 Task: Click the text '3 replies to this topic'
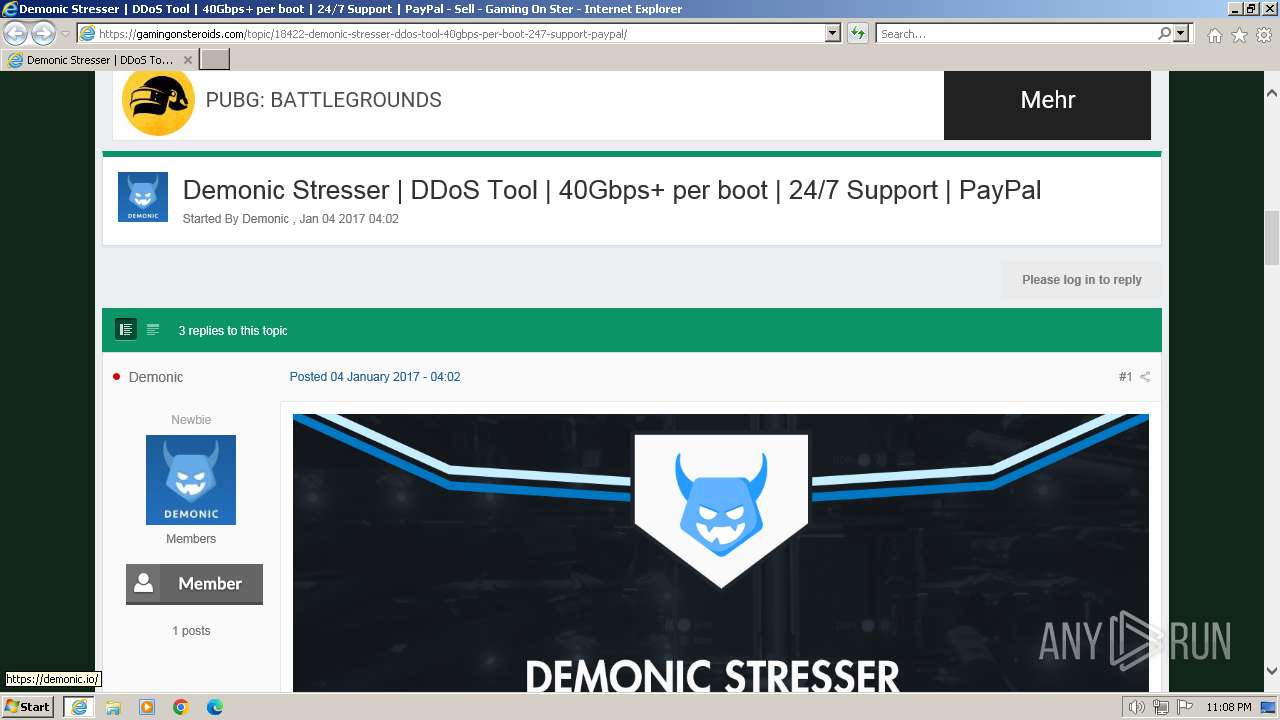tap(233, 331)
